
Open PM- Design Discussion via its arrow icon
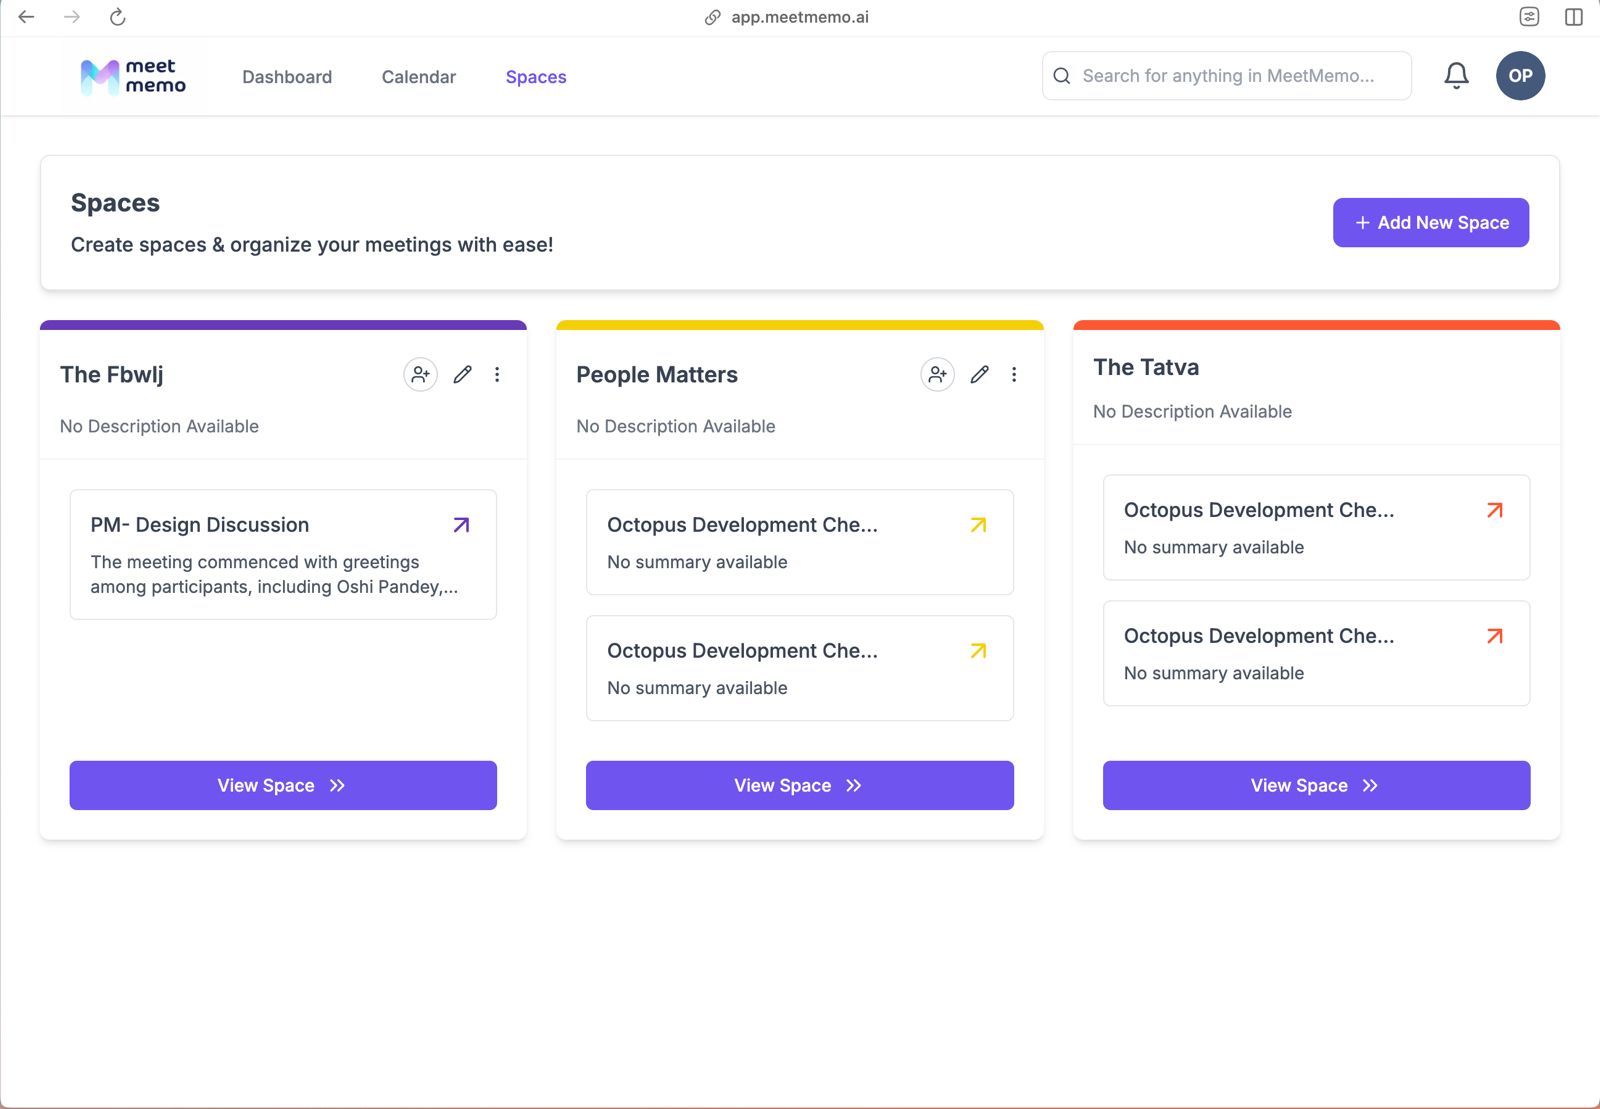coord(461,524)
